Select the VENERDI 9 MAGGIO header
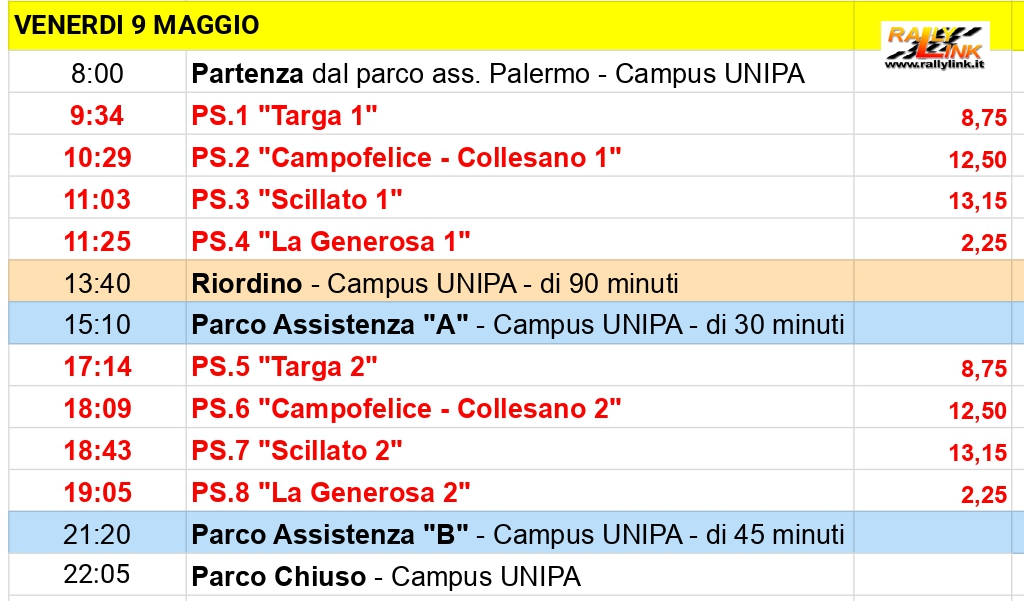 (x=137, y=25)
